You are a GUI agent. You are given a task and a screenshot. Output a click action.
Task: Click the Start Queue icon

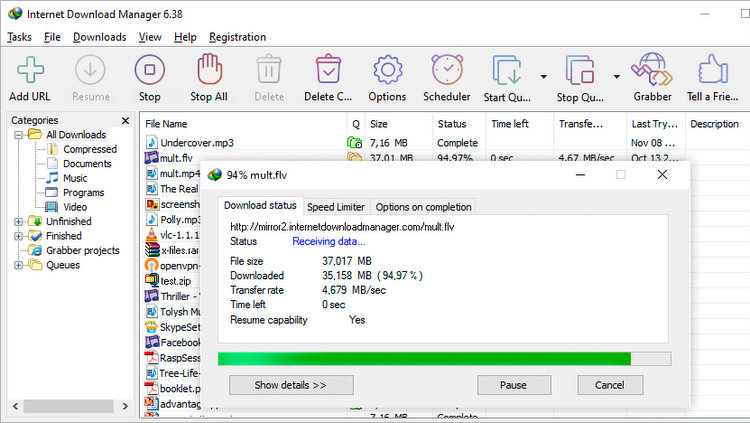point(507,70)
